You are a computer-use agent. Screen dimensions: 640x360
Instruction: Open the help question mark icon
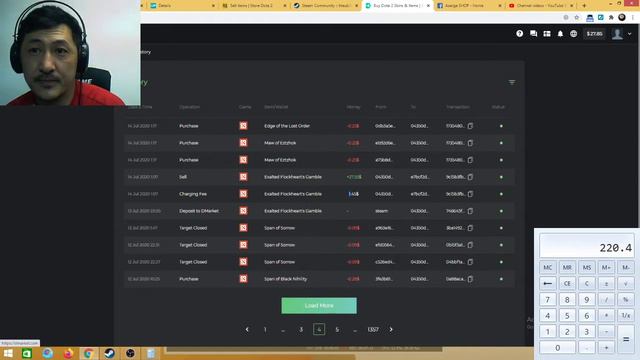pyautogui.click(x=519, y=33)
